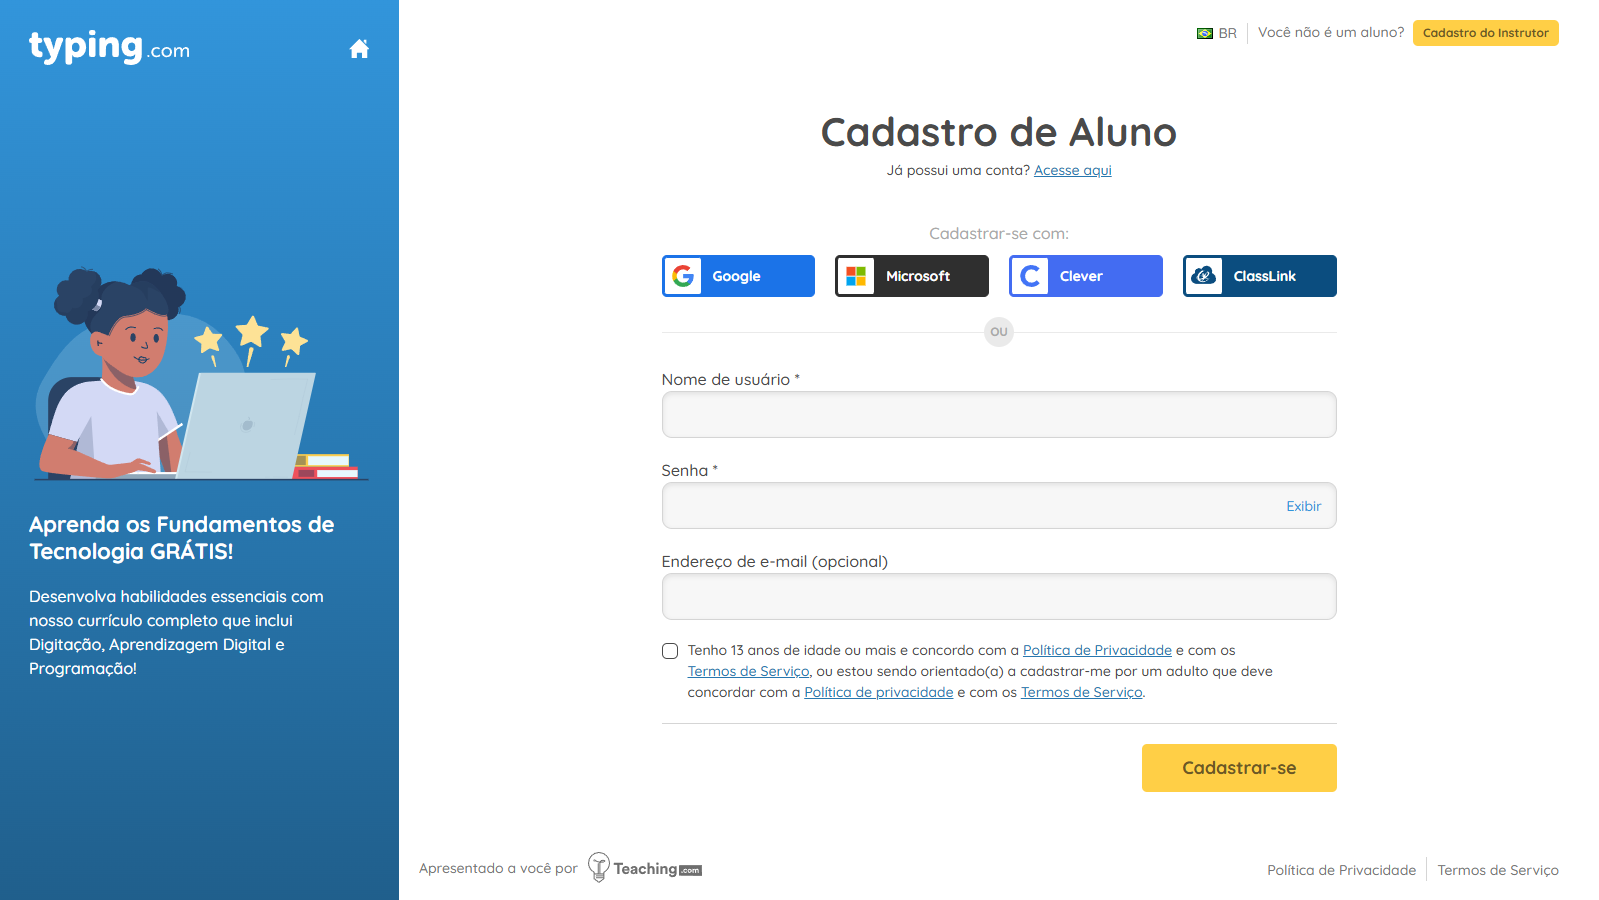Show password with the Exibir link
Screen dimensions: 1599x900
[1303, 506]
